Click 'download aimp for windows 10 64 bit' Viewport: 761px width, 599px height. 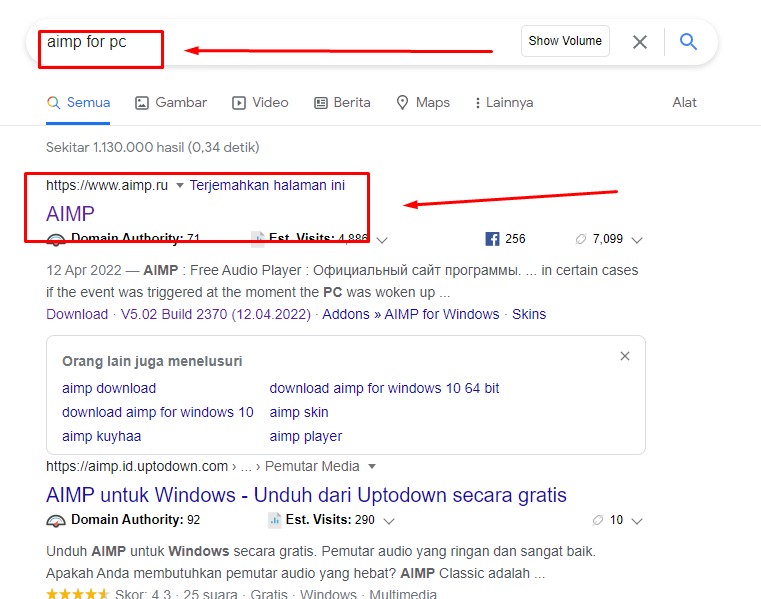[384, 388]
